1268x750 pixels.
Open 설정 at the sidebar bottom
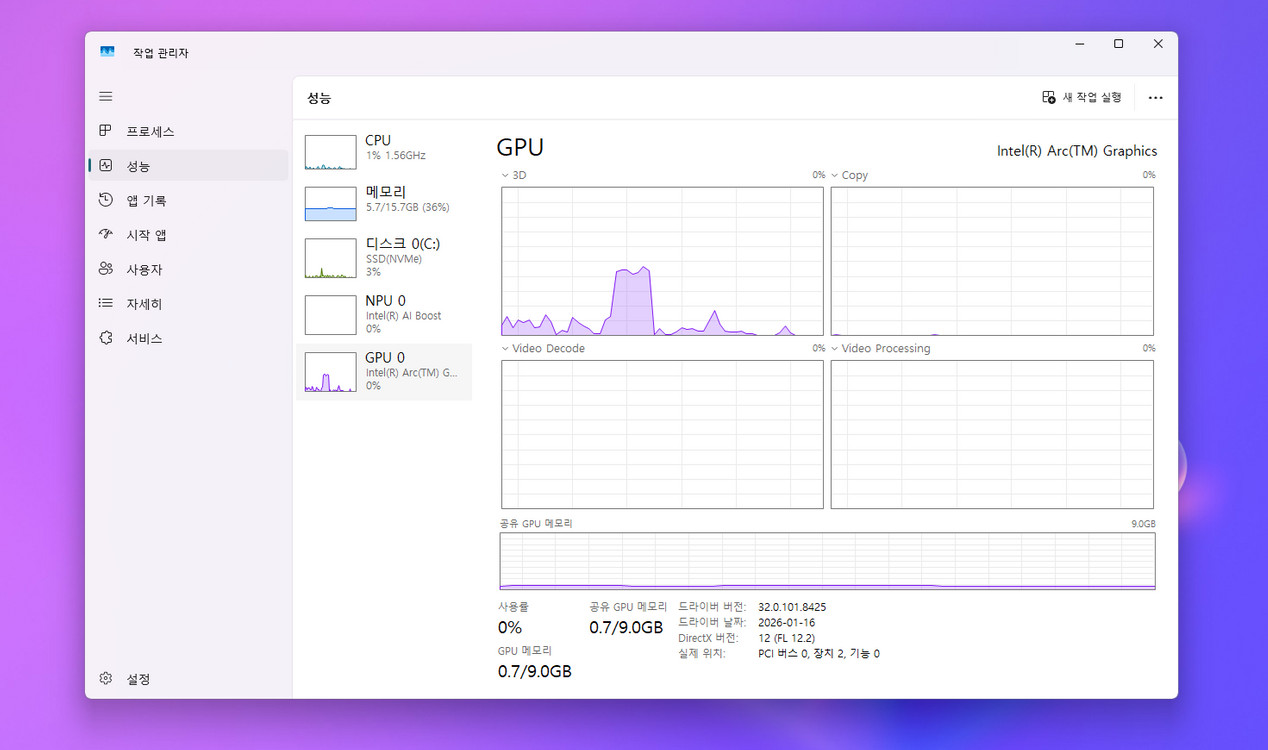click(x=188, y=679)
